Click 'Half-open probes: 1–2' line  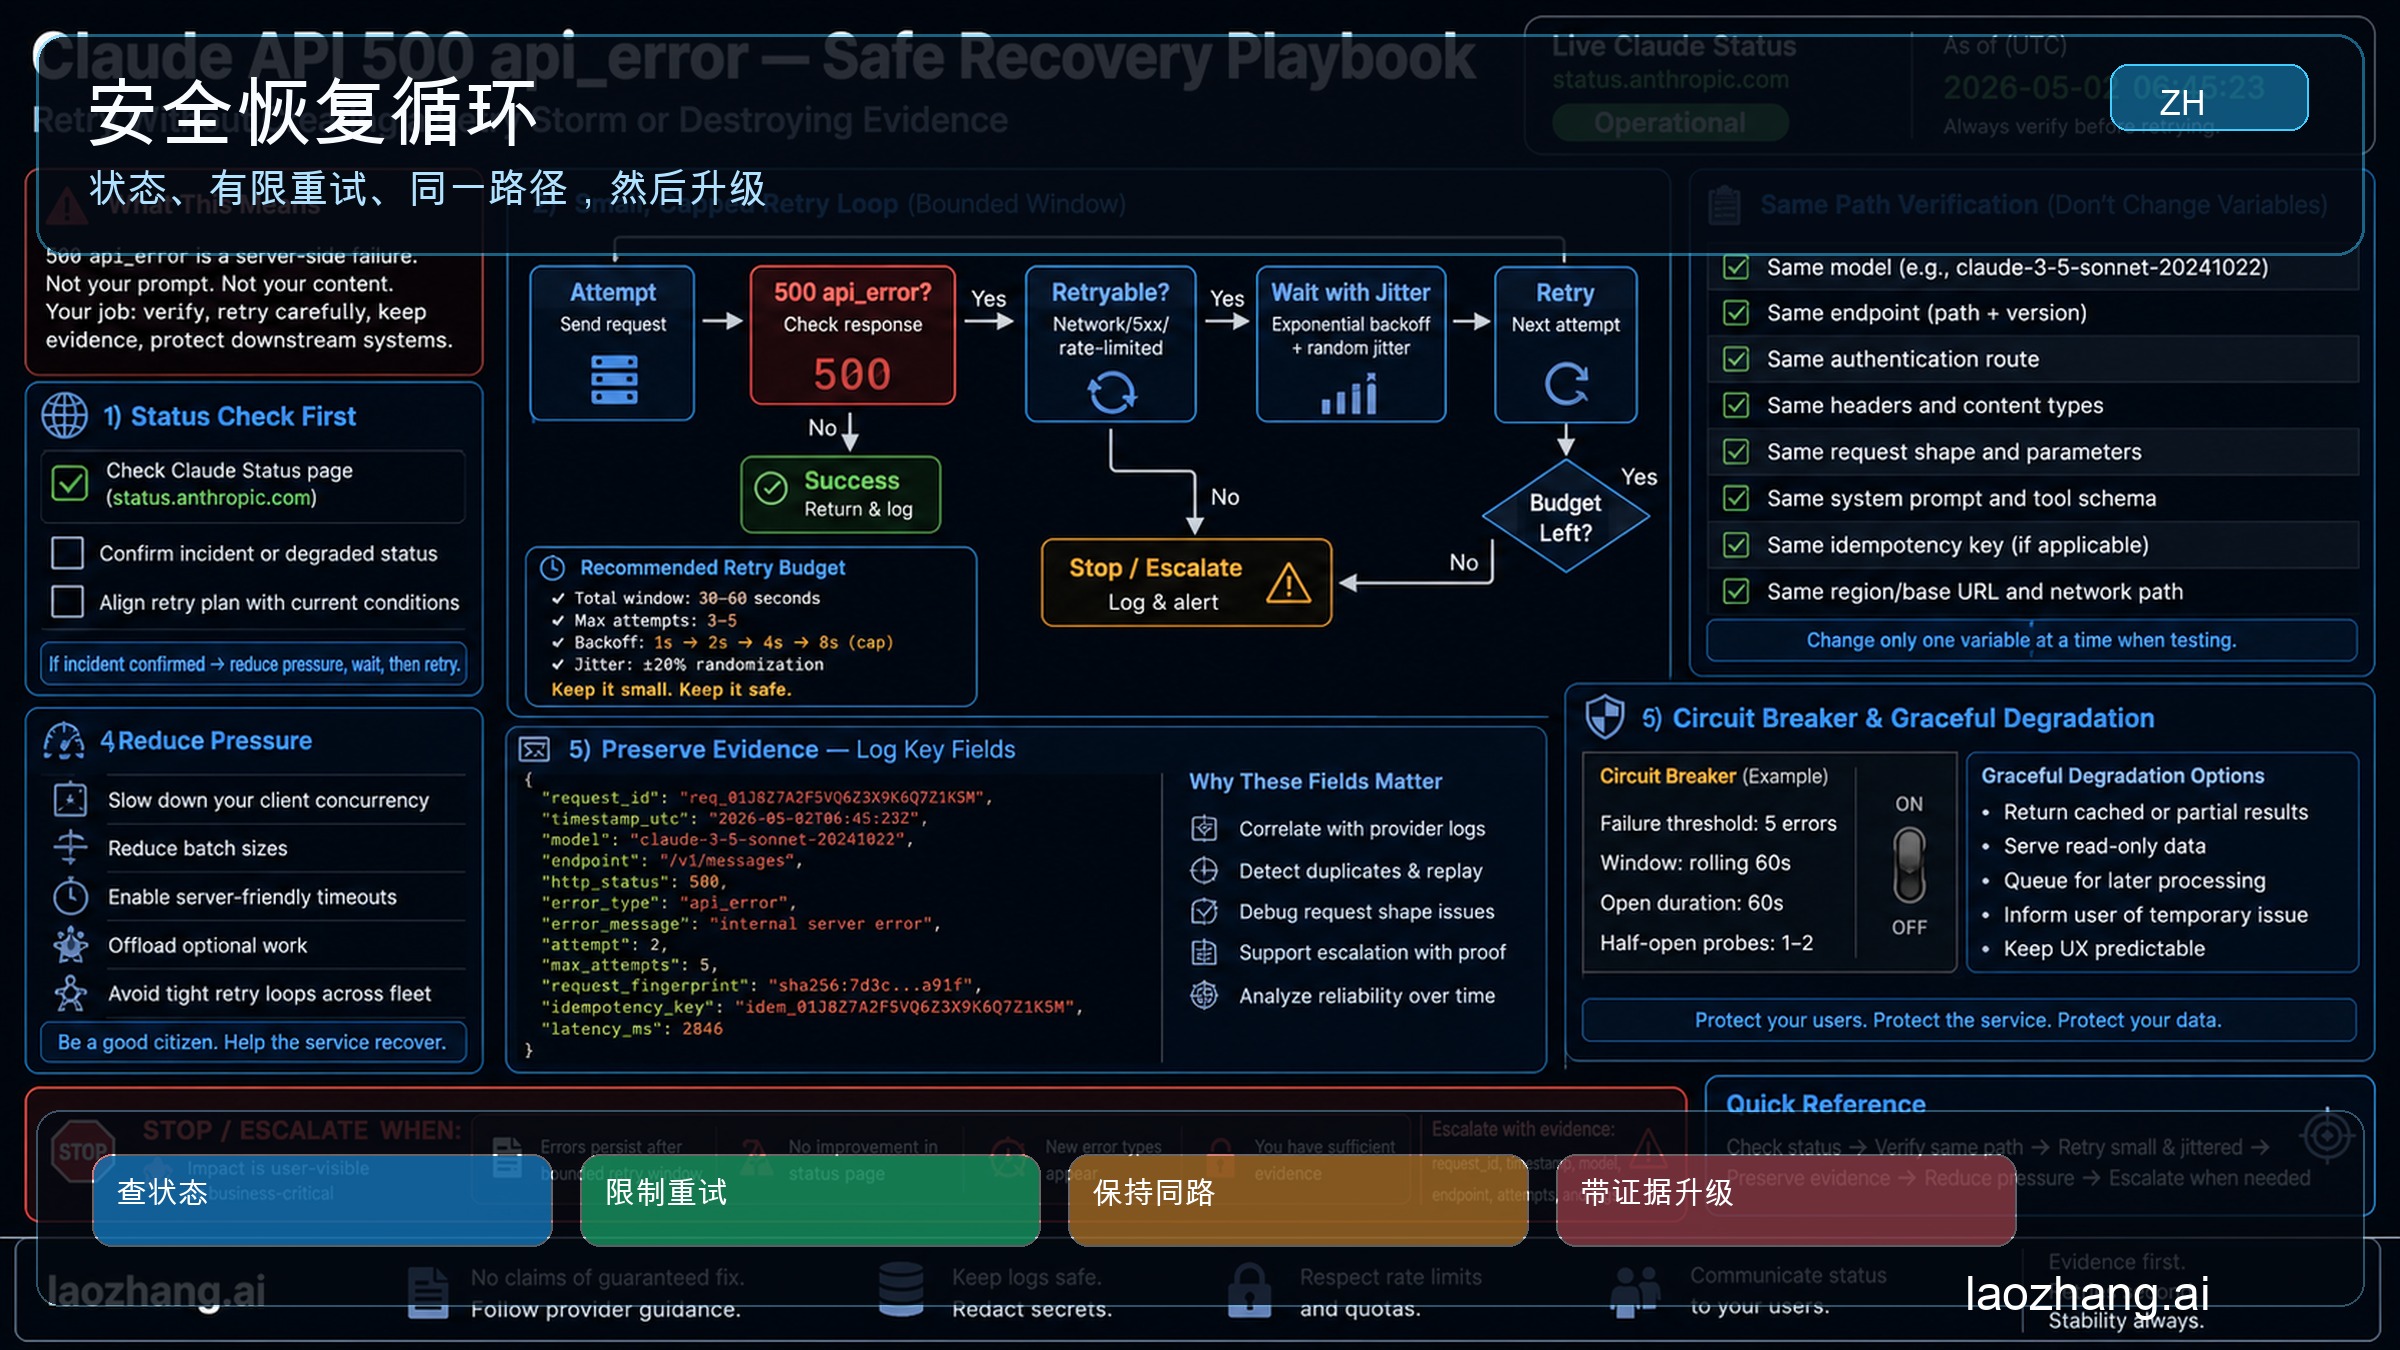click(1706, 943)
